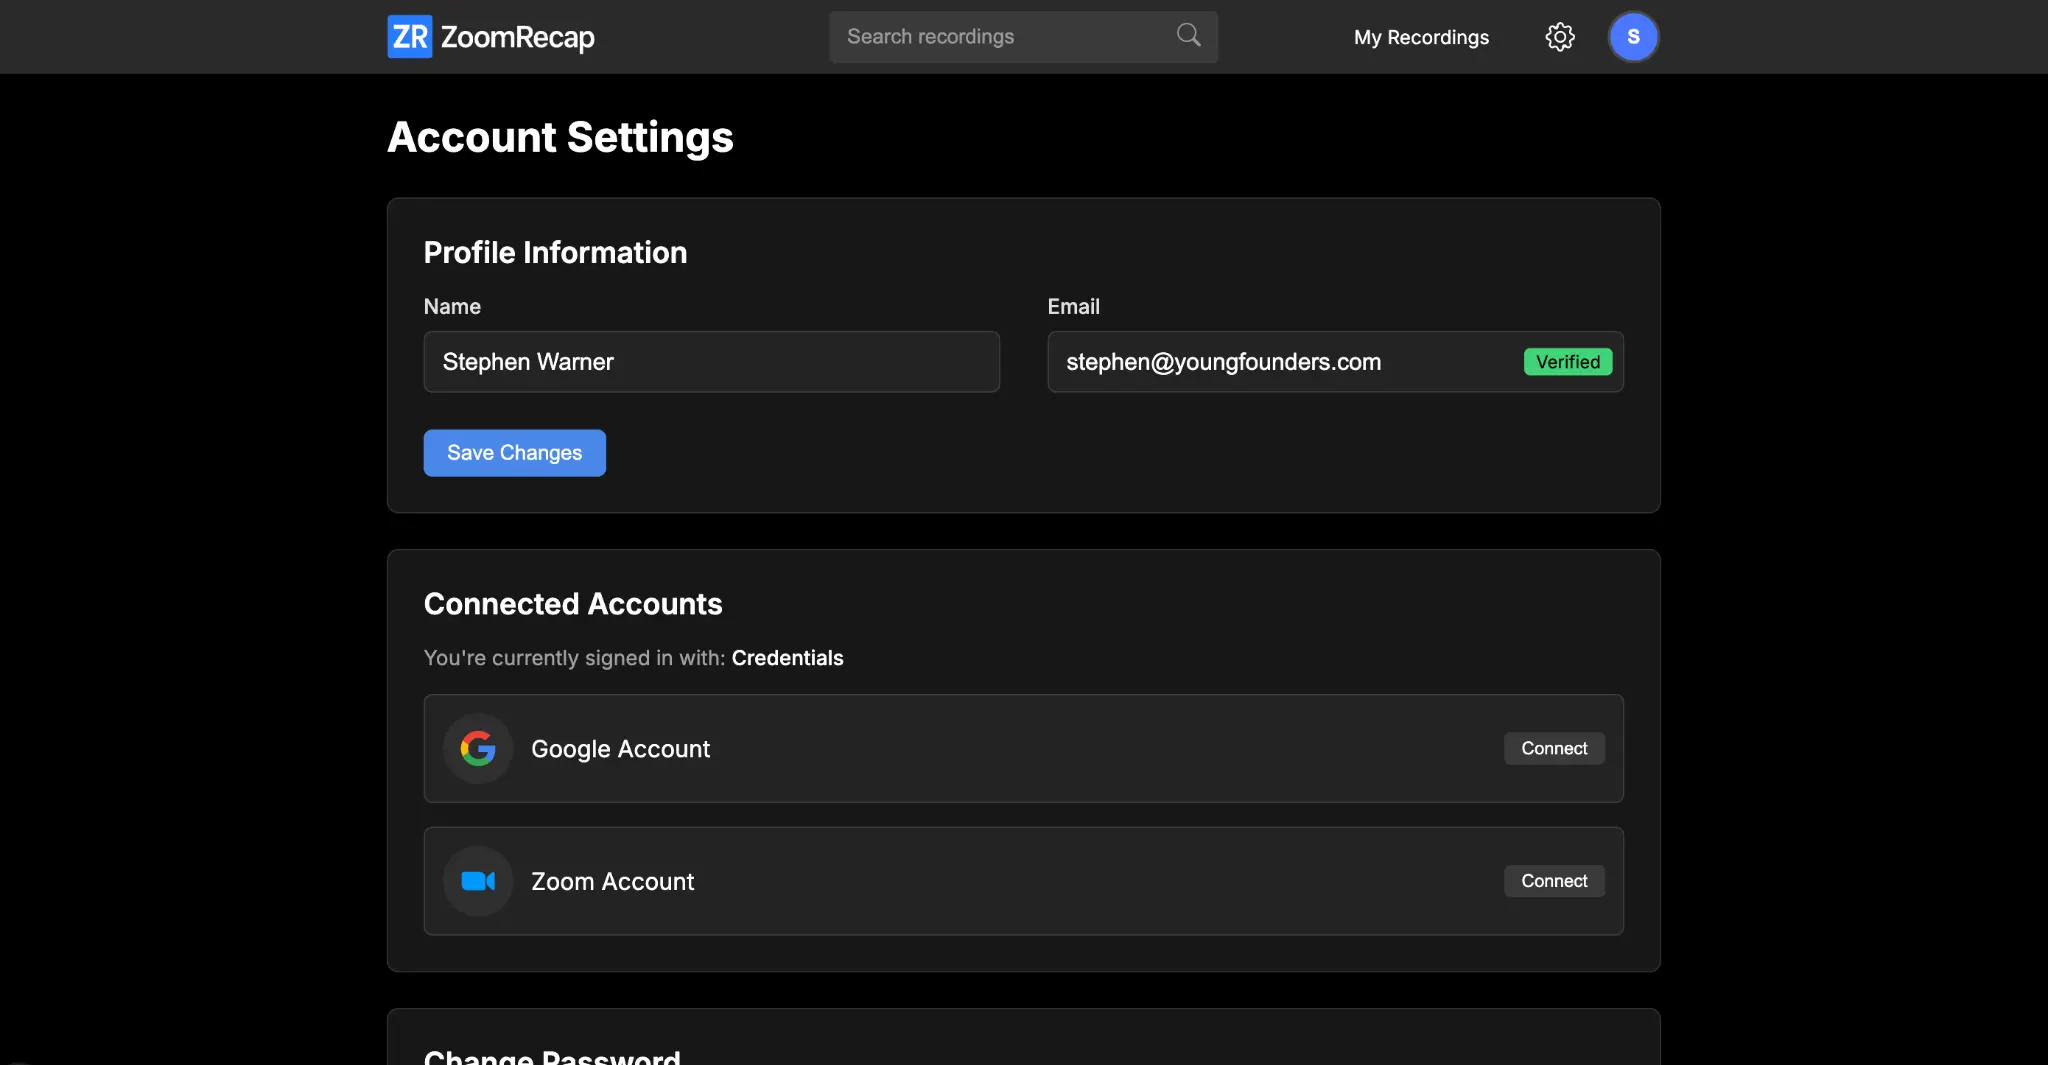The image size is (2048, 1065).
Task: Click the ZR logo icon
Action: [x=408, y=36]
